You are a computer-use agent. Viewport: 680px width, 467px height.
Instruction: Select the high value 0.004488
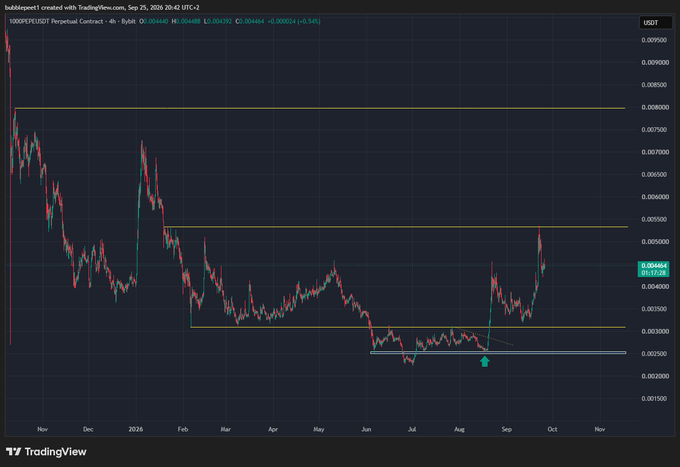(x=188, y=21)
